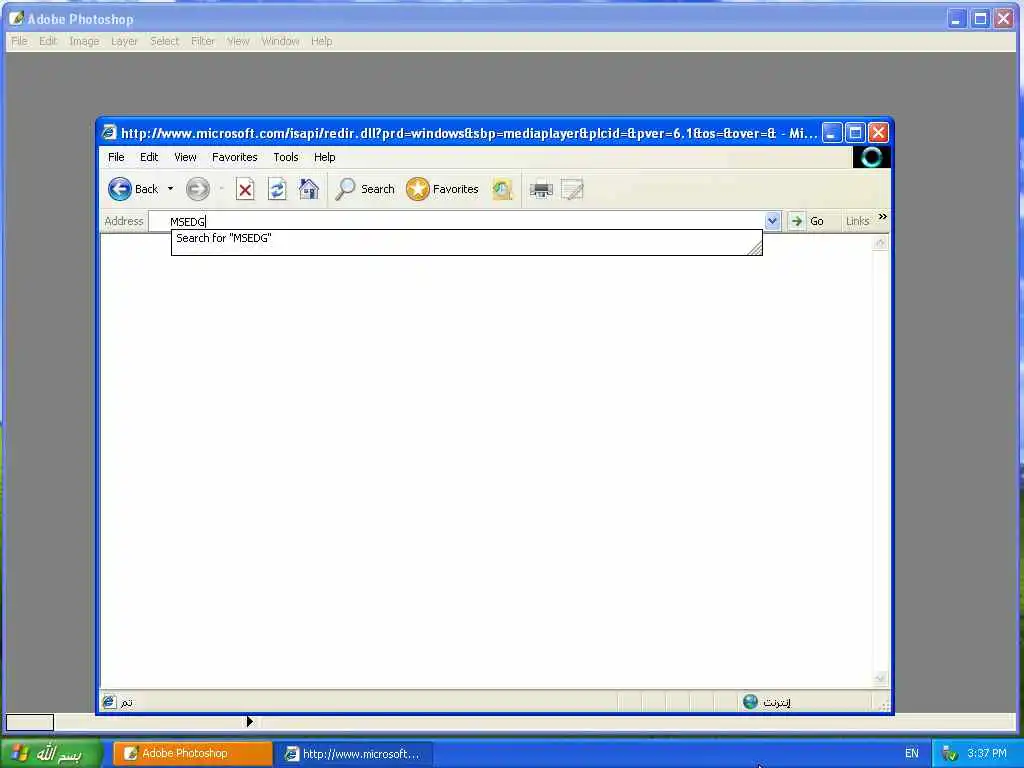The width and height of the screenshot is (1024, 768).
Task: Click the browser scrollbar down arrow
Action: coord(880,679)
